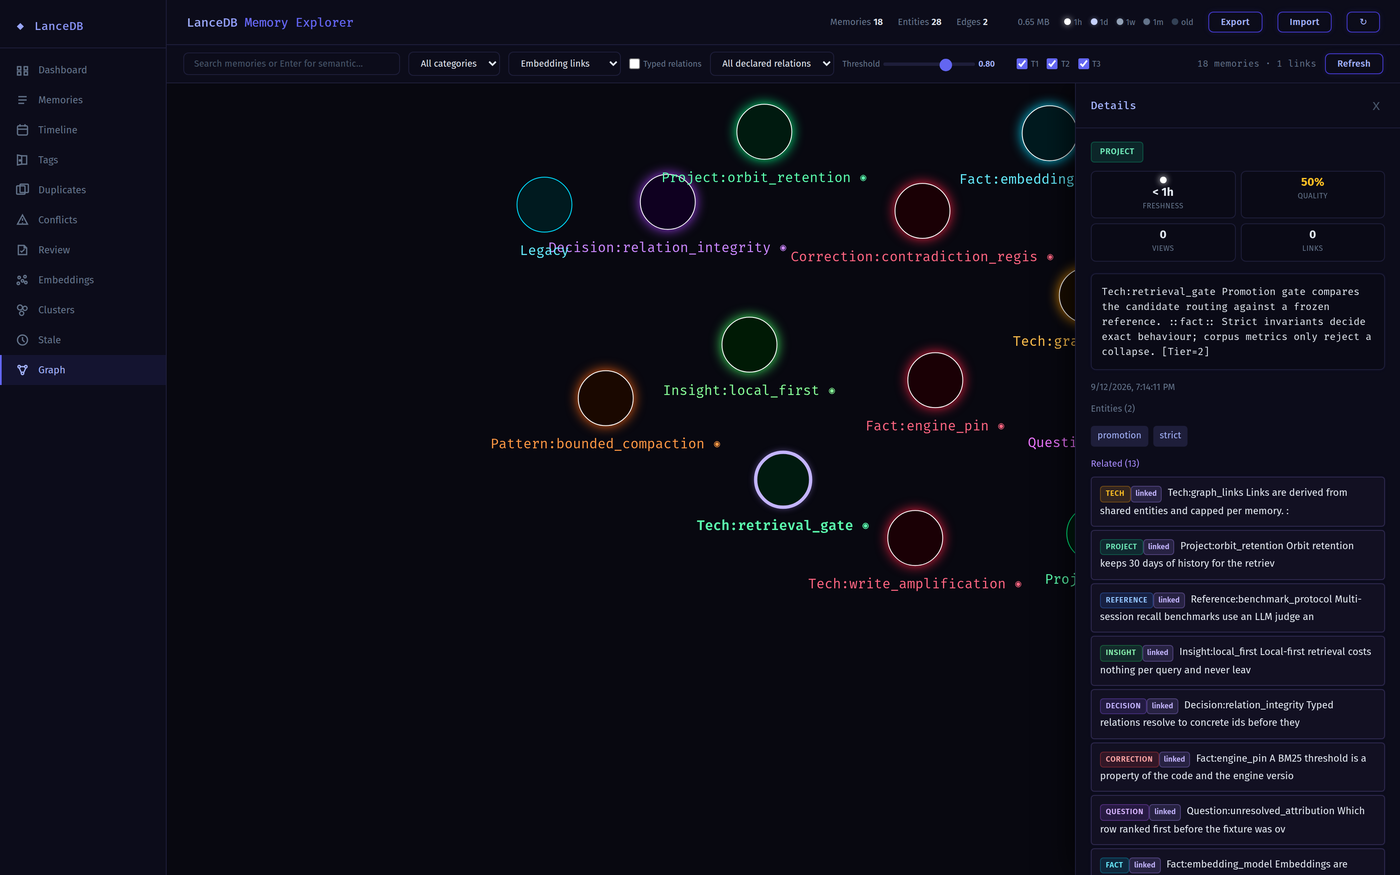The height and width of the screenshot is (875, 1400).
Task: Open the Review icon in the sidebar
Action: point(22,250)
